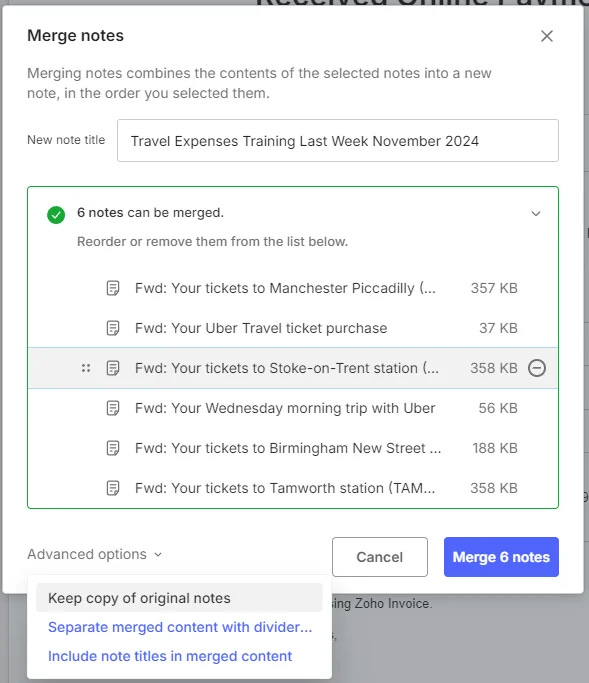The width and height of the screenshot is (589, 683).
Task: Click drag handle dots on Stoke-on-Trent row
Action: pyautogui.click(x=86, y=368)
